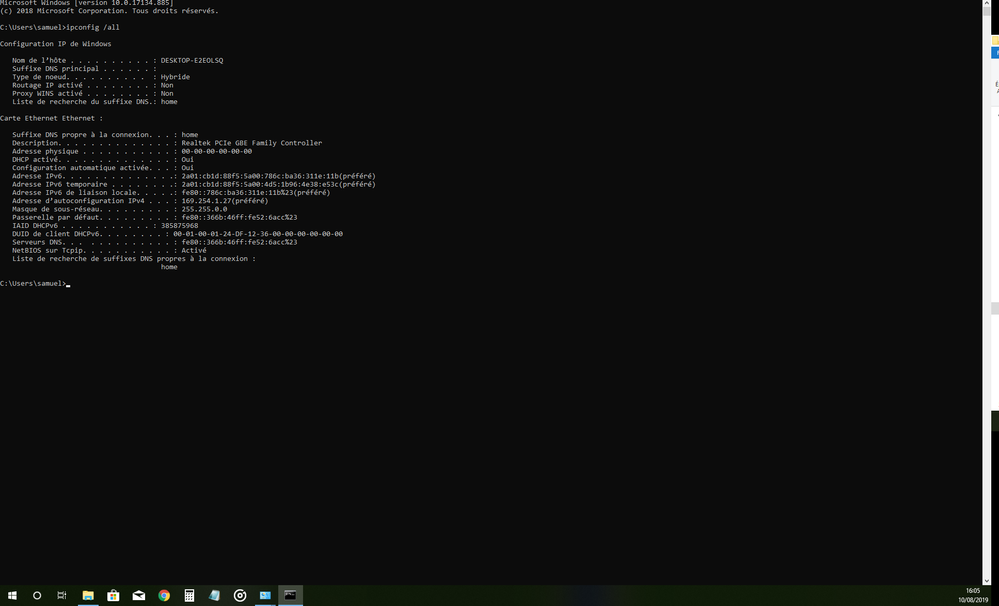This screenshot has width=999, height=606.
Task: Open the Windows Start menu
Action: (x=12, y=595)
